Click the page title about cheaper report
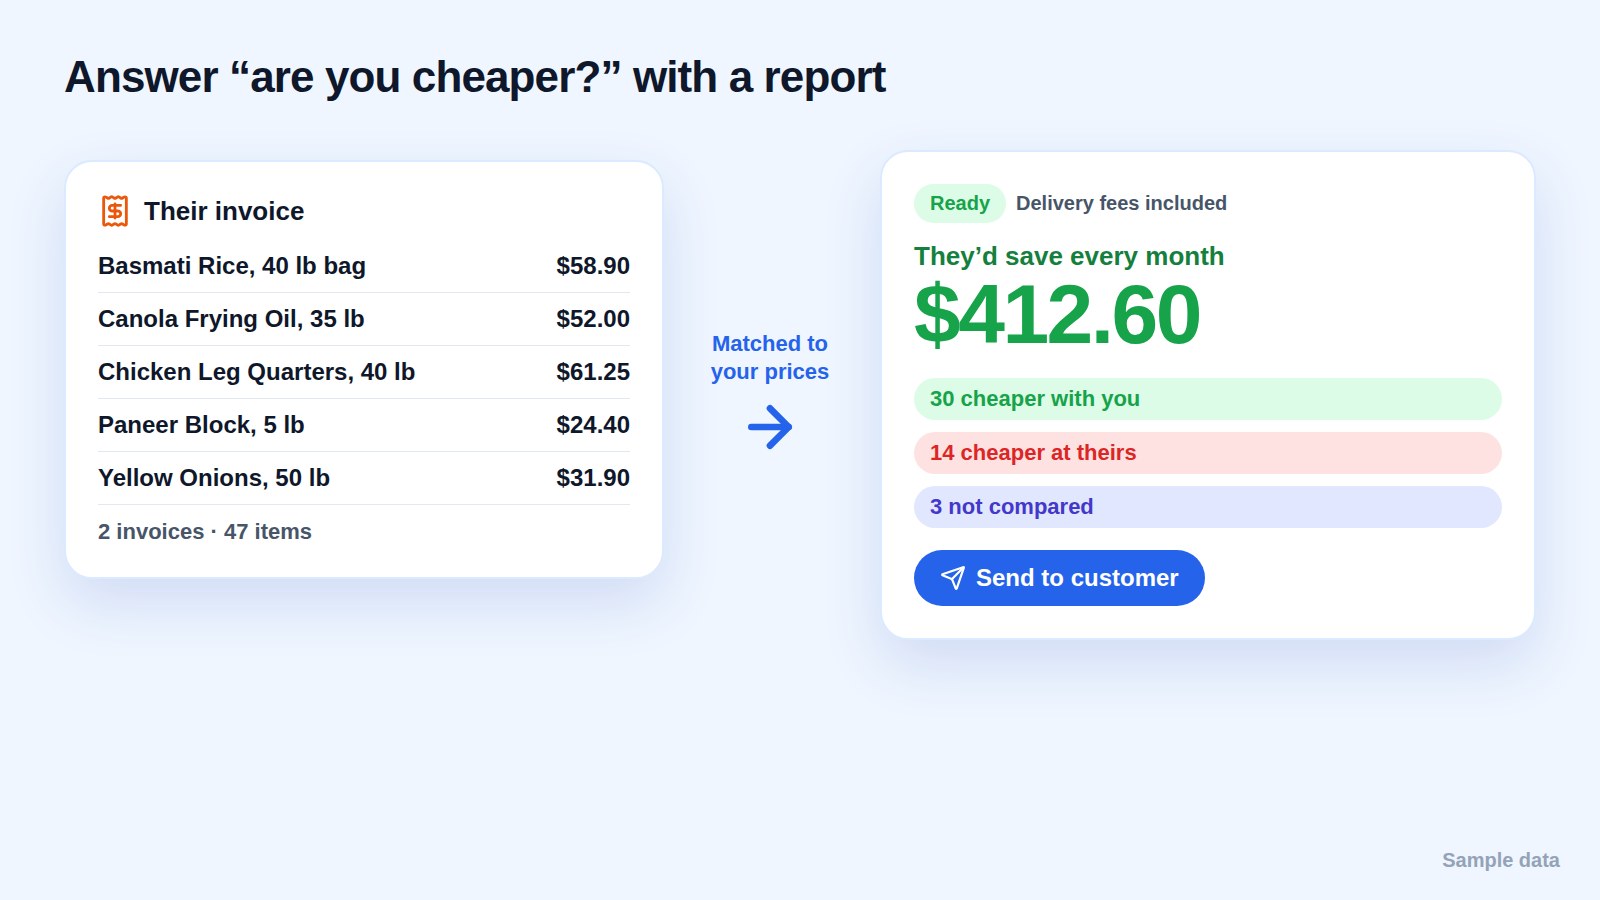 (475, 77)
